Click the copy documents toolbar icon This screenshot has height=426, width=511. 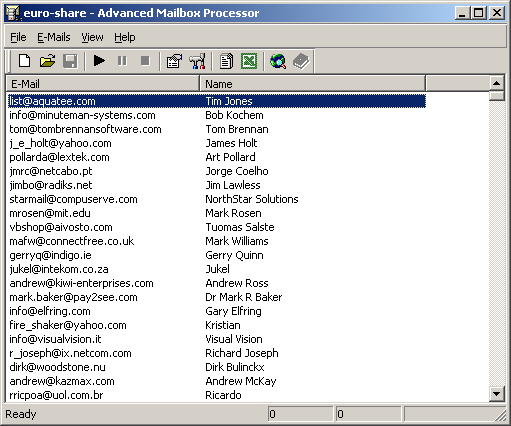tap(226, 61)
